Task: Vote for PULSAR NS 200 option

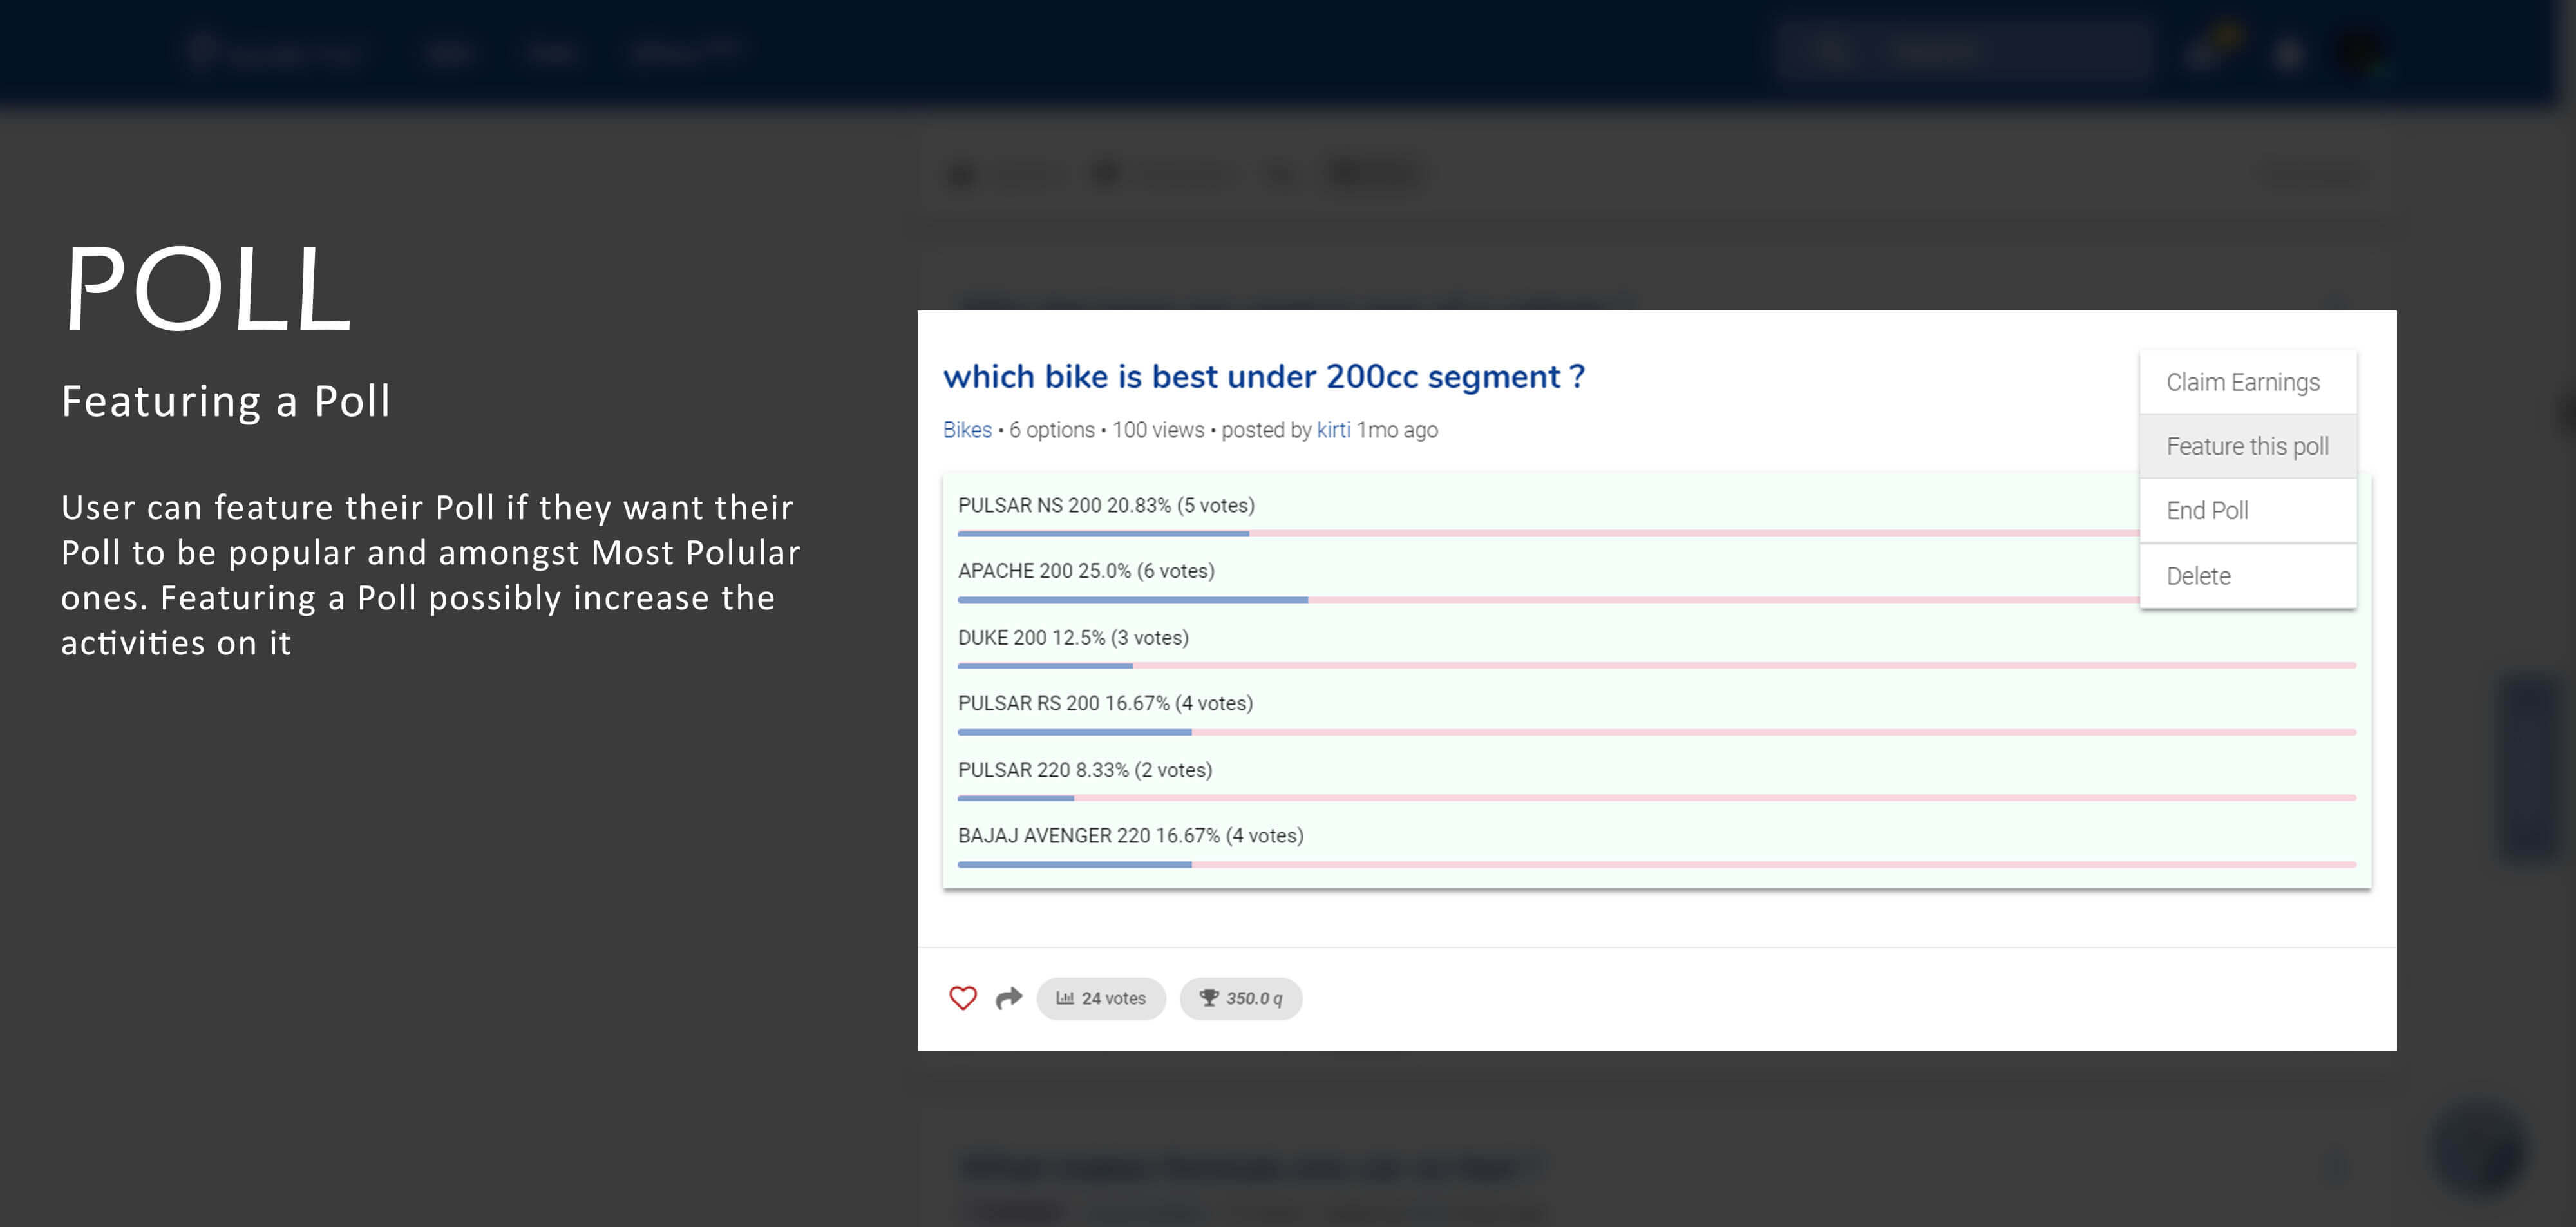Action: [x=1105, y=505]
